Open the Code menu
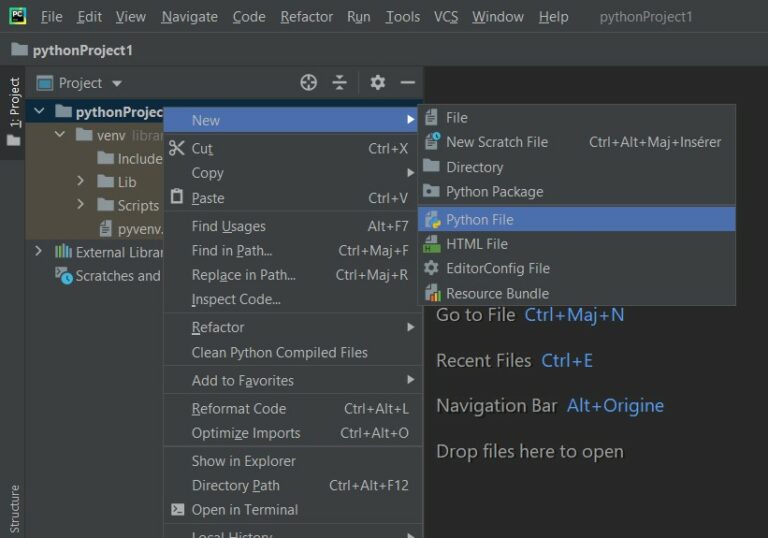The image size is (768, 538). coord(249,17)
